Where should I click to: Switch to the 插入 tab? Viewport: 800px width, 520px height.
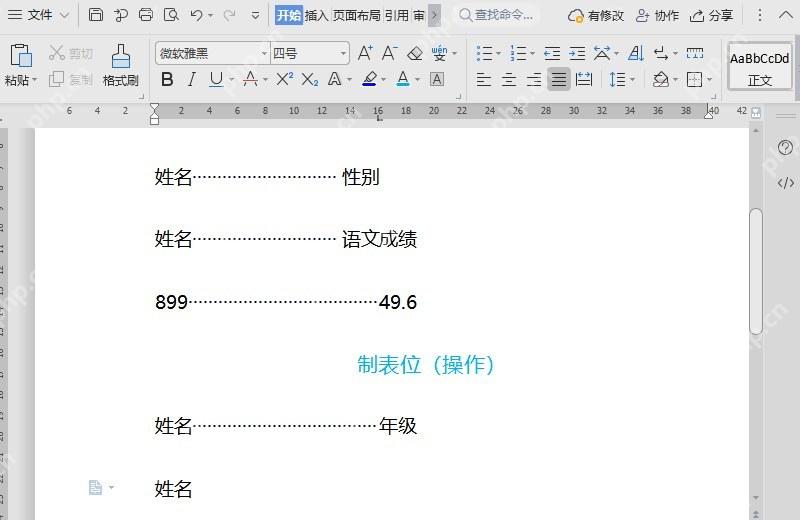click(316, 15)
